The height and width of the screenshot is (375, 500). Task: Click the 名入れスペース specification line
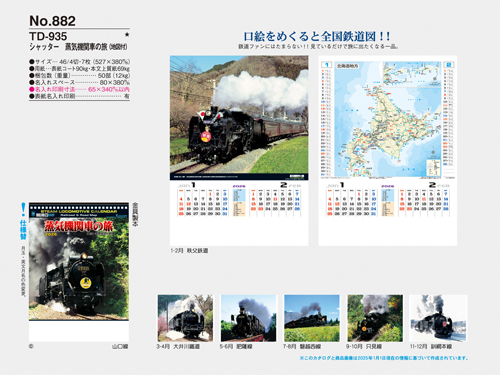coord(79,82)
